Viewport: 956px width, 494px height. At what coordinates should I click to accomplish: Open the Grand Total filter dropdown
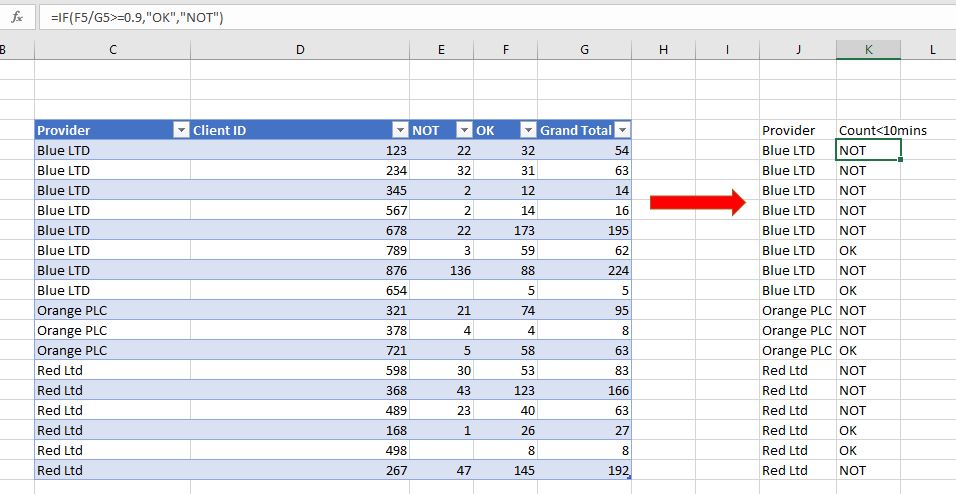point(622,130)
